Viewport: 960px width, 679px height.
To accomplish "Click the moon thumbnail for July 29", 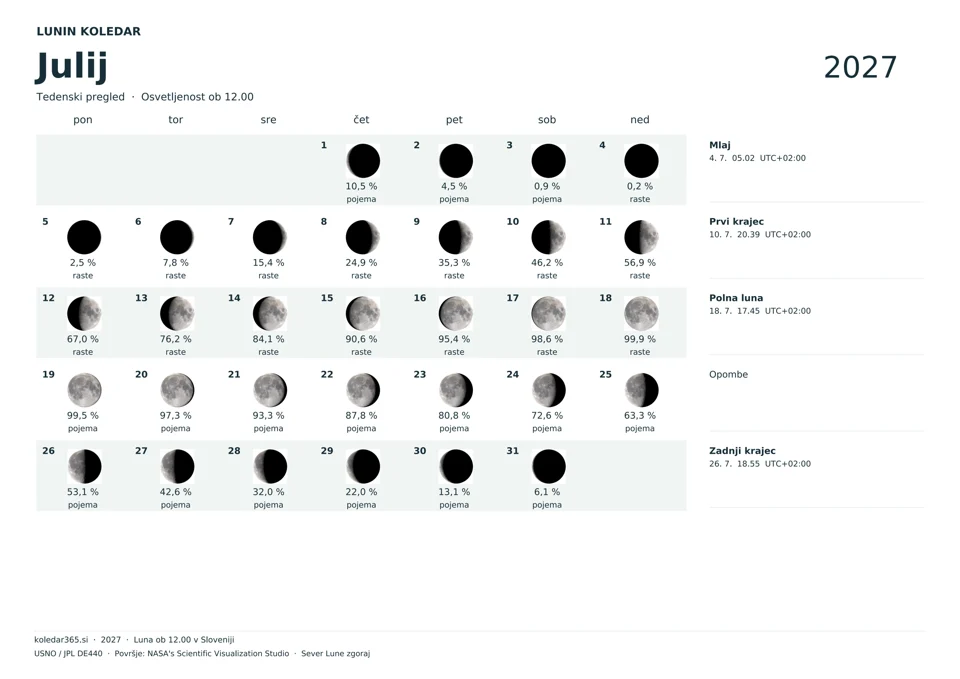I will (x=362, y=467).
